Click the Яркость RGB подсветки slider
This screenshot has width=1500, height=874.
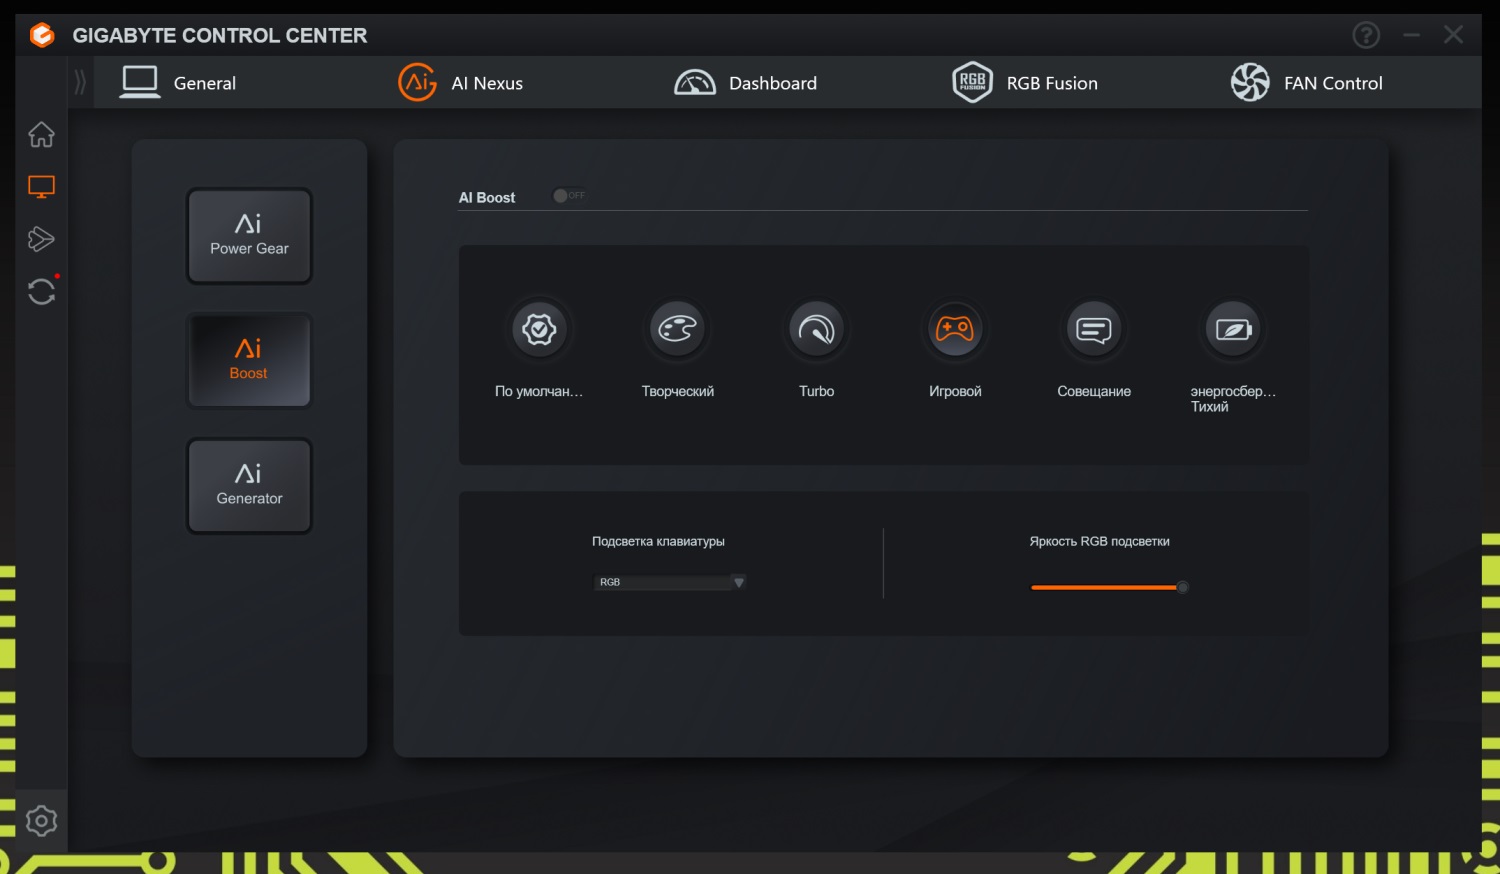1109,588
